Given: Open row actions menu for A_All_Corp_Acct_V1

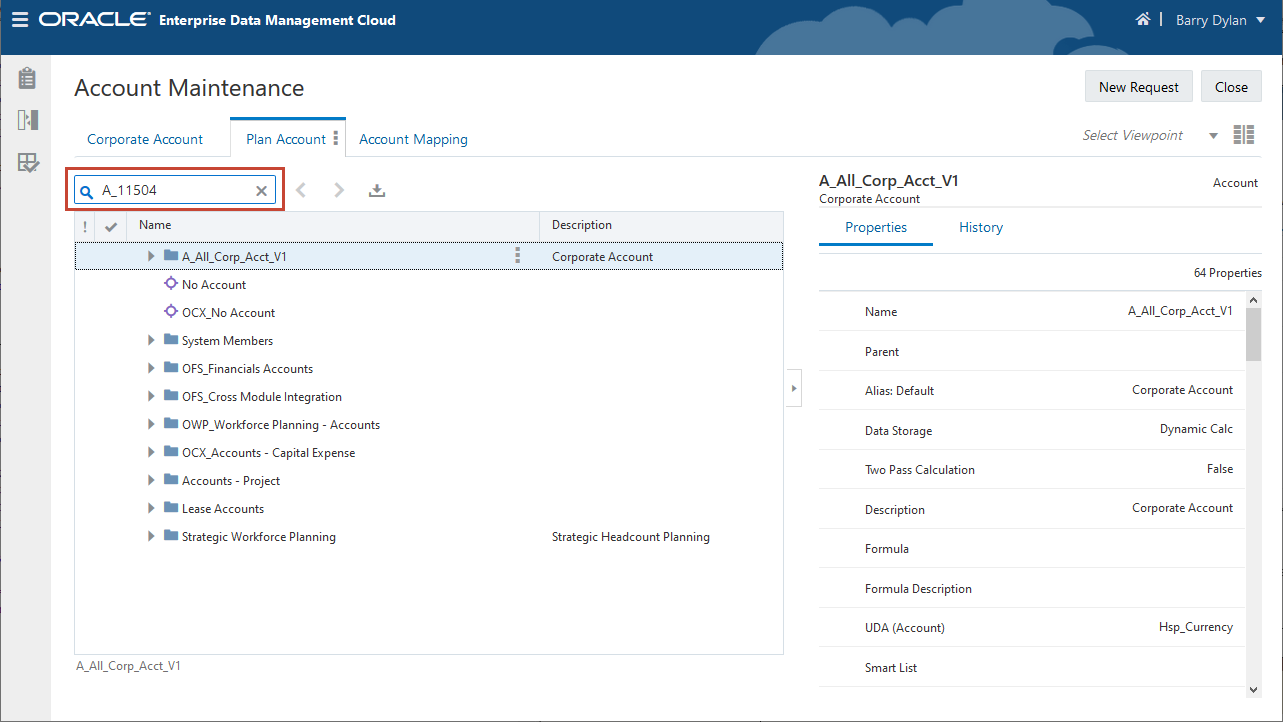Looking at the screenshot, I should (x=517, y=256).
